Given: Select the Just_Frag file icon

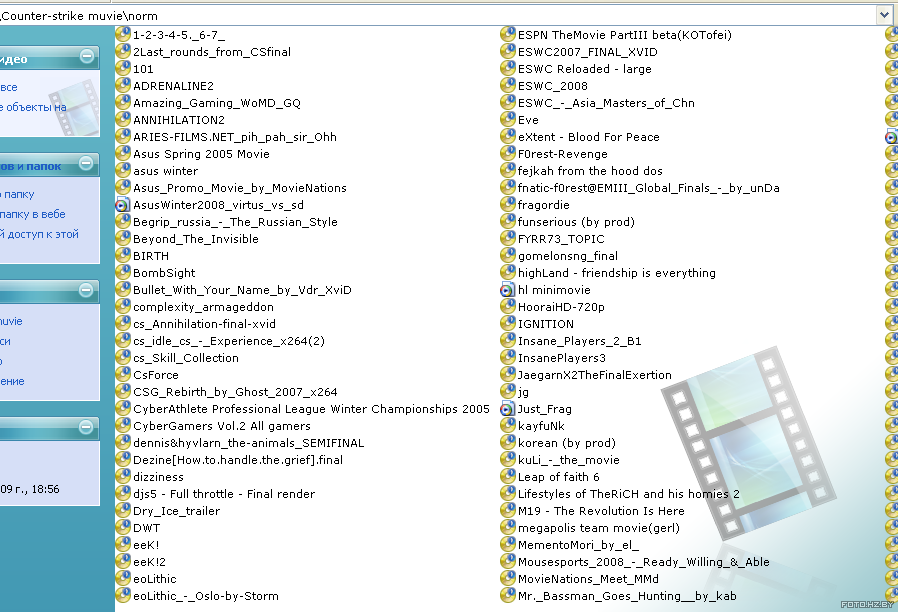Looking at the screenshot, I should tap(508, 408).
